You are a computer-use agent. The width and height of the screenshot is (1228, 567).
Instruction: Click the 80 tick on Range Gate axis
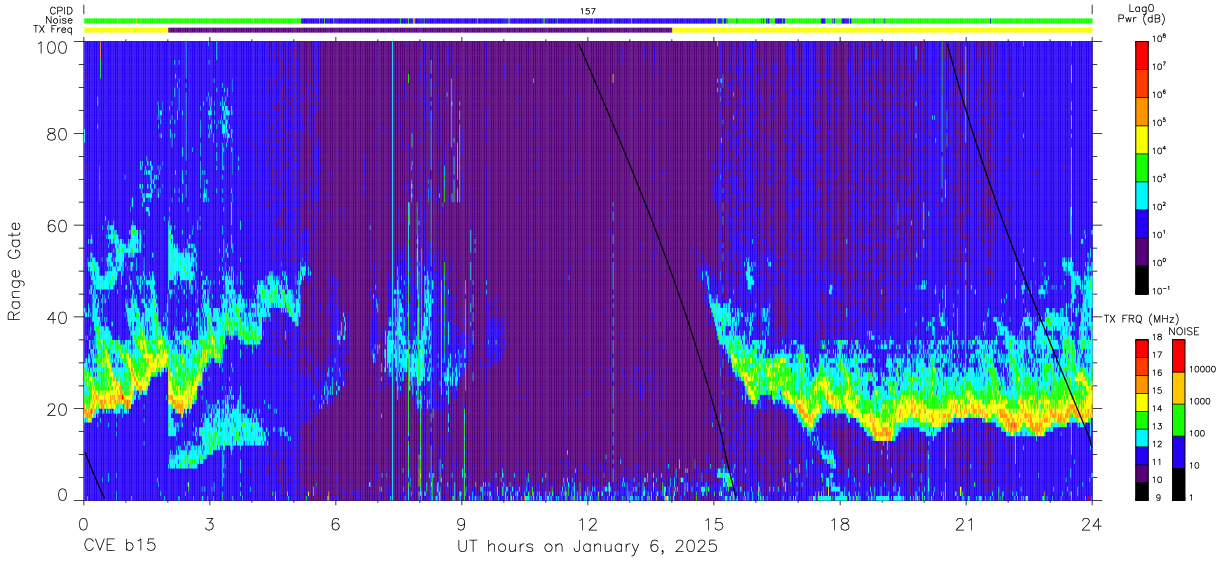pyautogui.click(x=58, y=134)
